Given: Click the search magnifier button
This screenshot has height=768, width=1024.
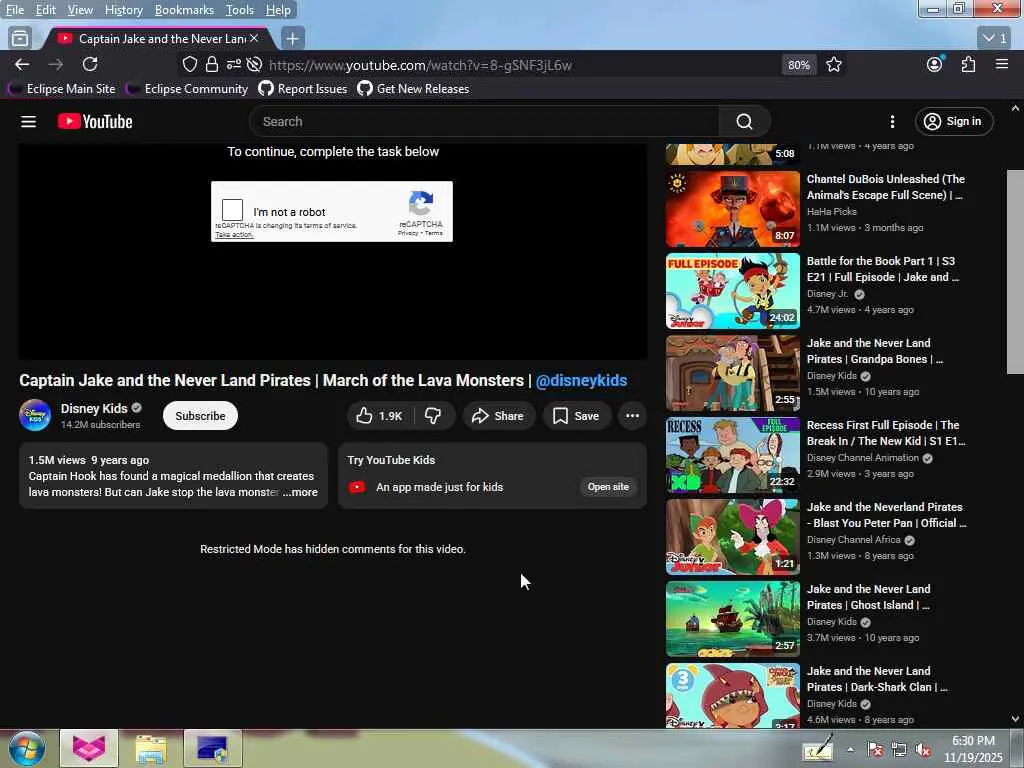Looking at the screenshot, I should point(744,121).
